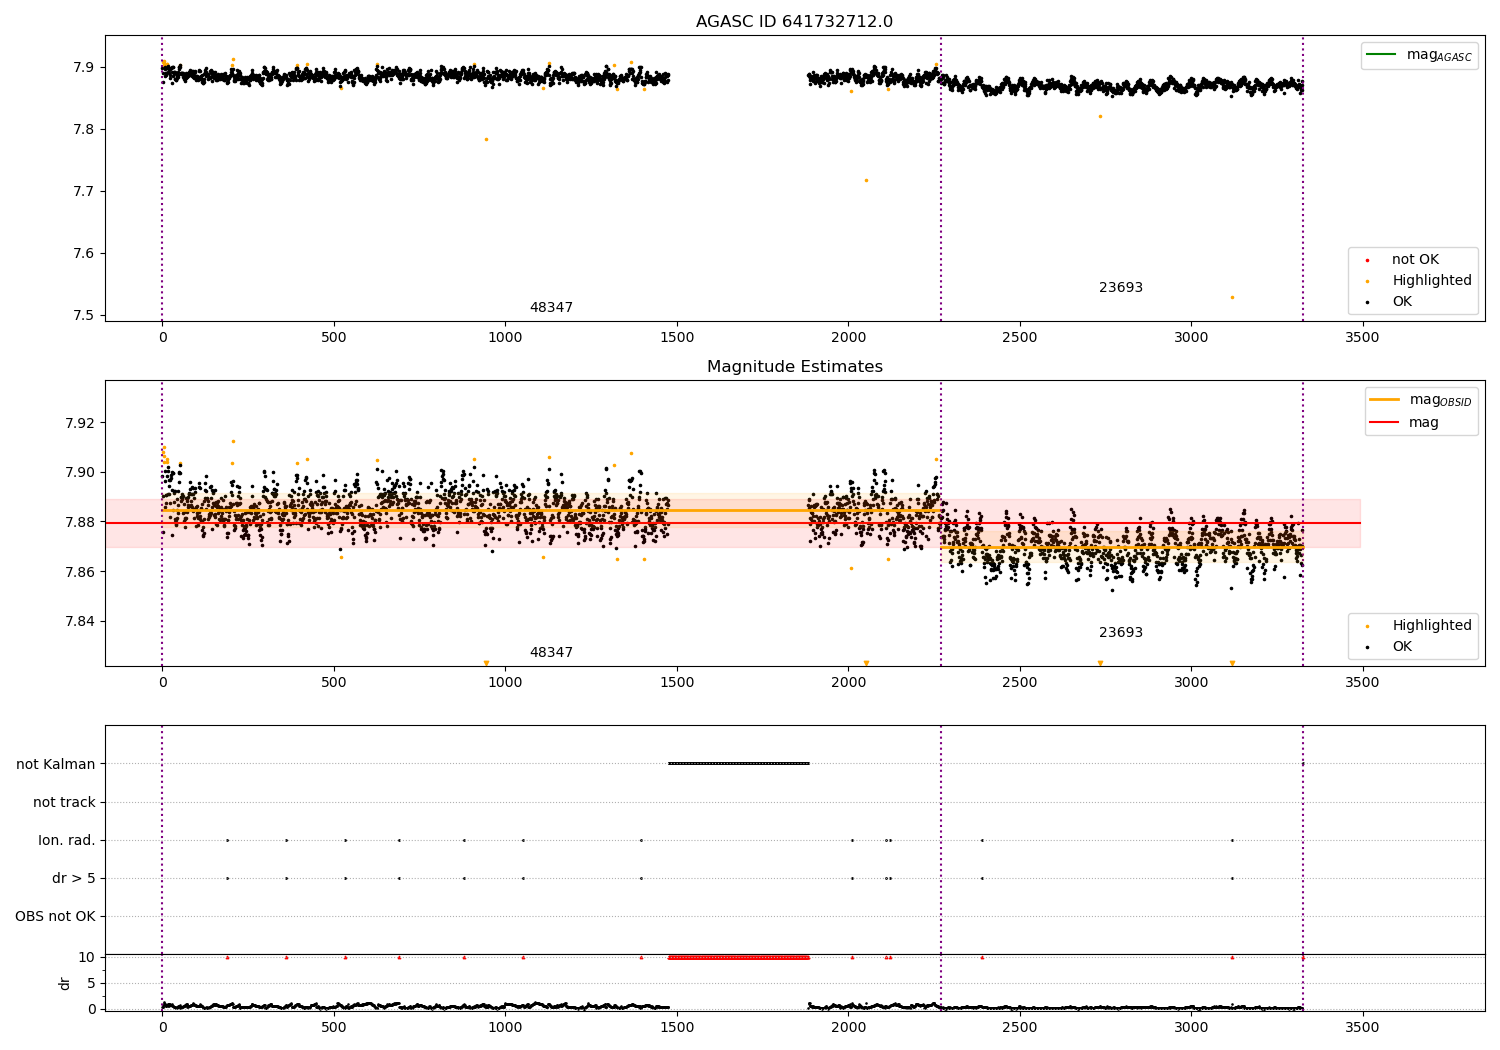
Task: Click the 'Ion. rad.' row label
Action: tap(67, 841)
